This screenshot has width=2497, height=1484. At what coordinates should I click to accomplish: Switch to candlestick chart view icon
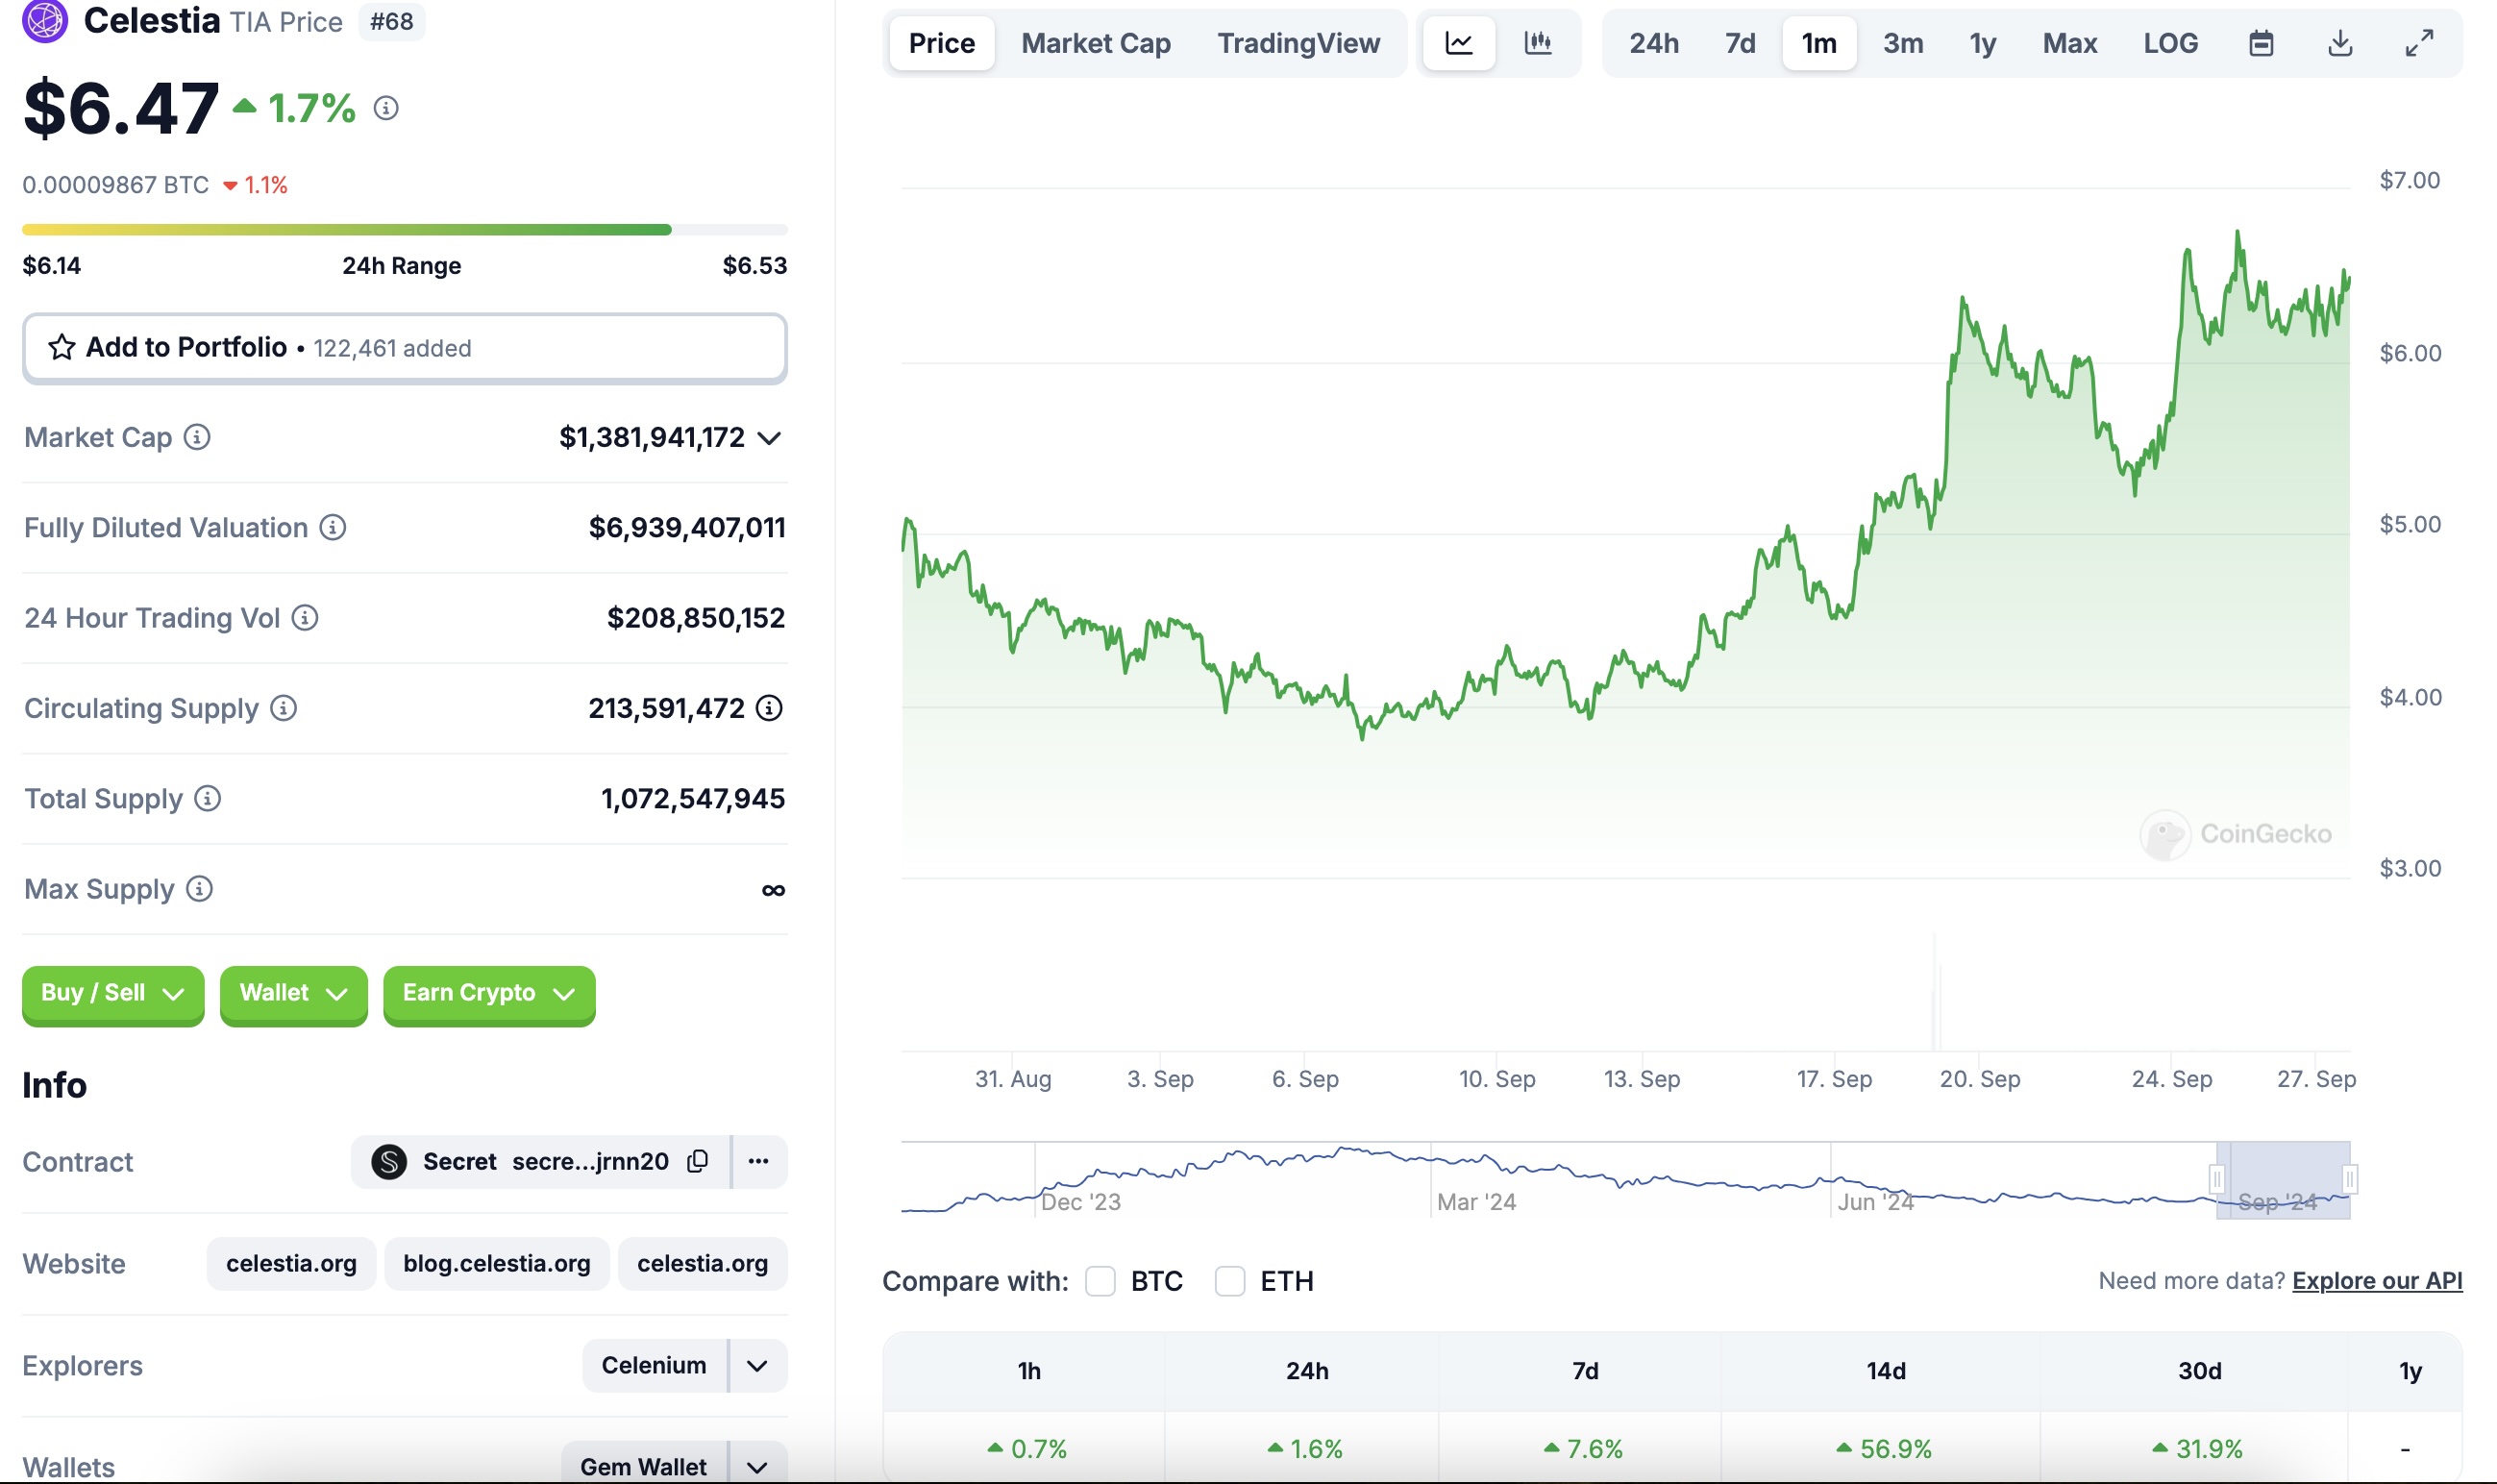[1538, 43]
